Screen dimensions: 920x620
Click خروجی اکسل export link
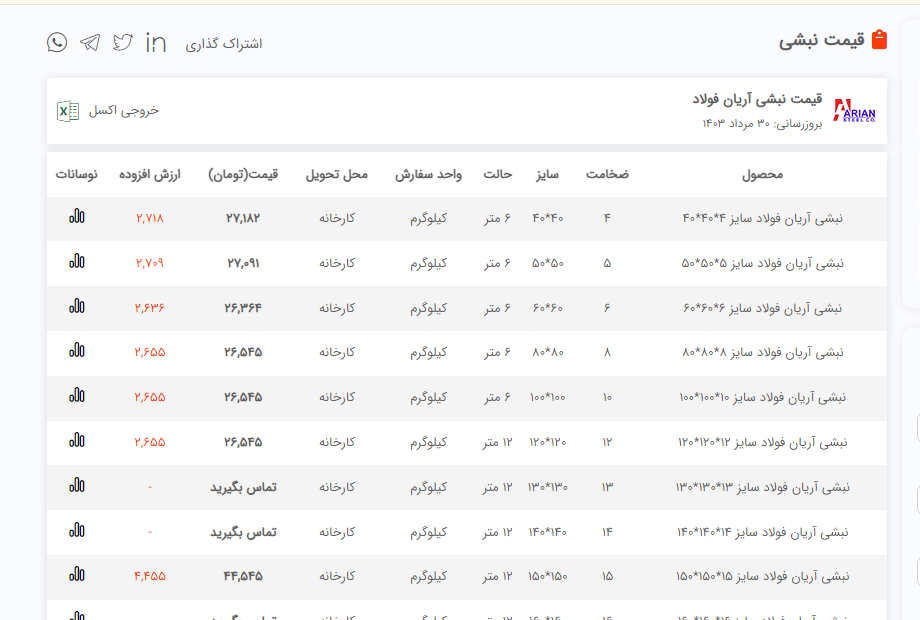124,111
